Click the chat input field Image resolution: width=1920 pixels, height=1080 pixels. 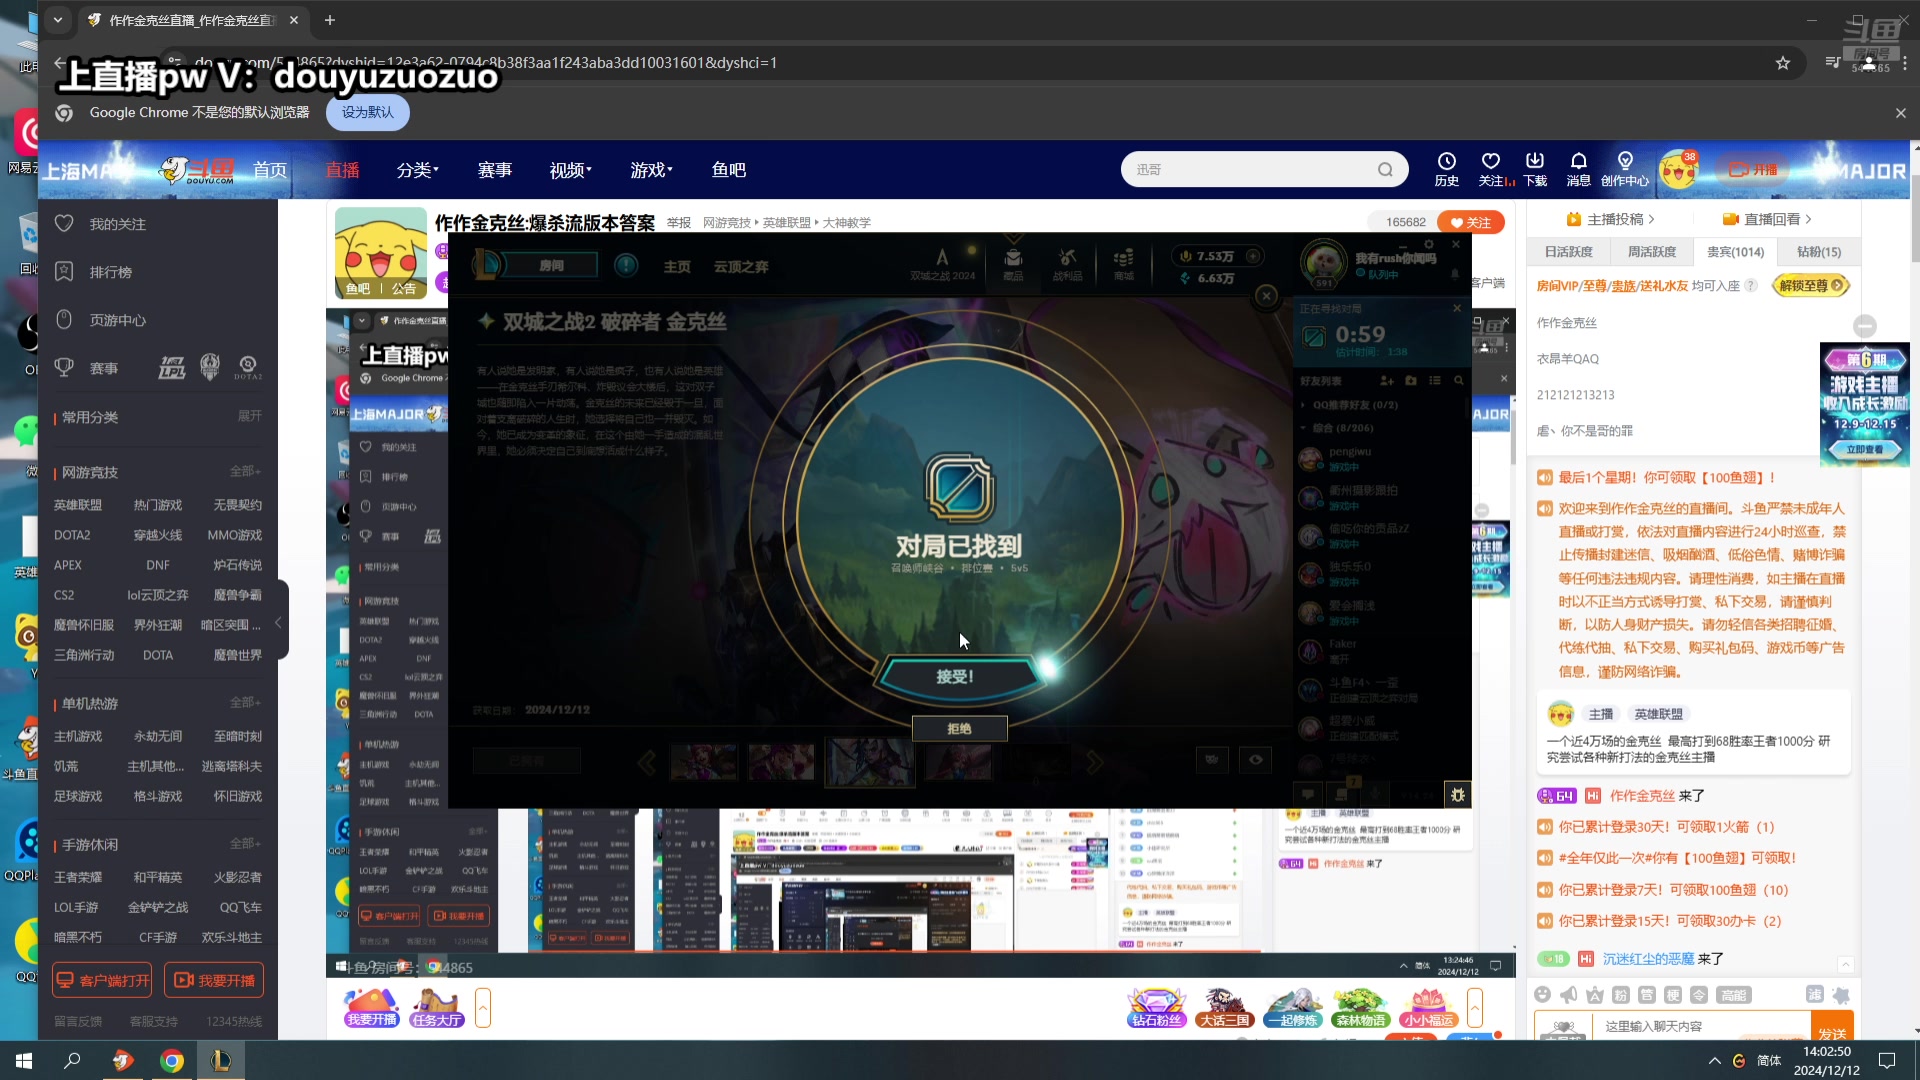coord(1703,1026)
